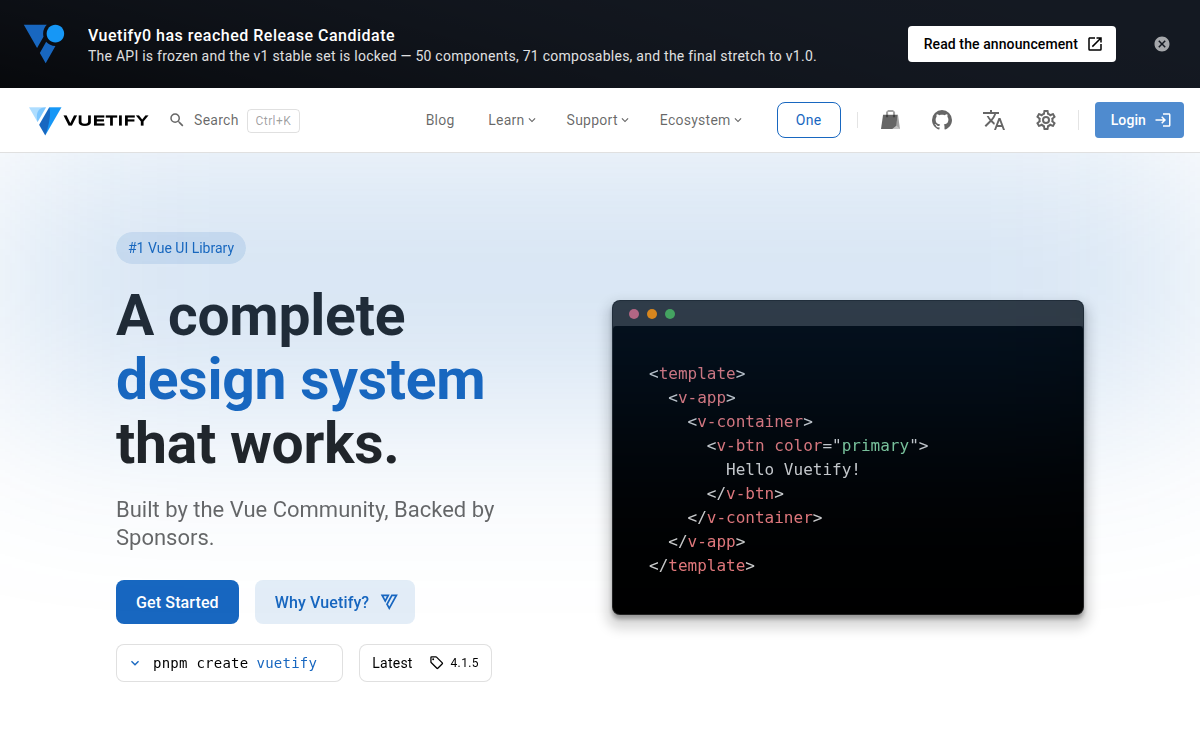Click the "Vuetify0 has reached Release Candidate" title
Image resolution: width=1200 pixels, height=750 pixels.
[x=241, y=35]
